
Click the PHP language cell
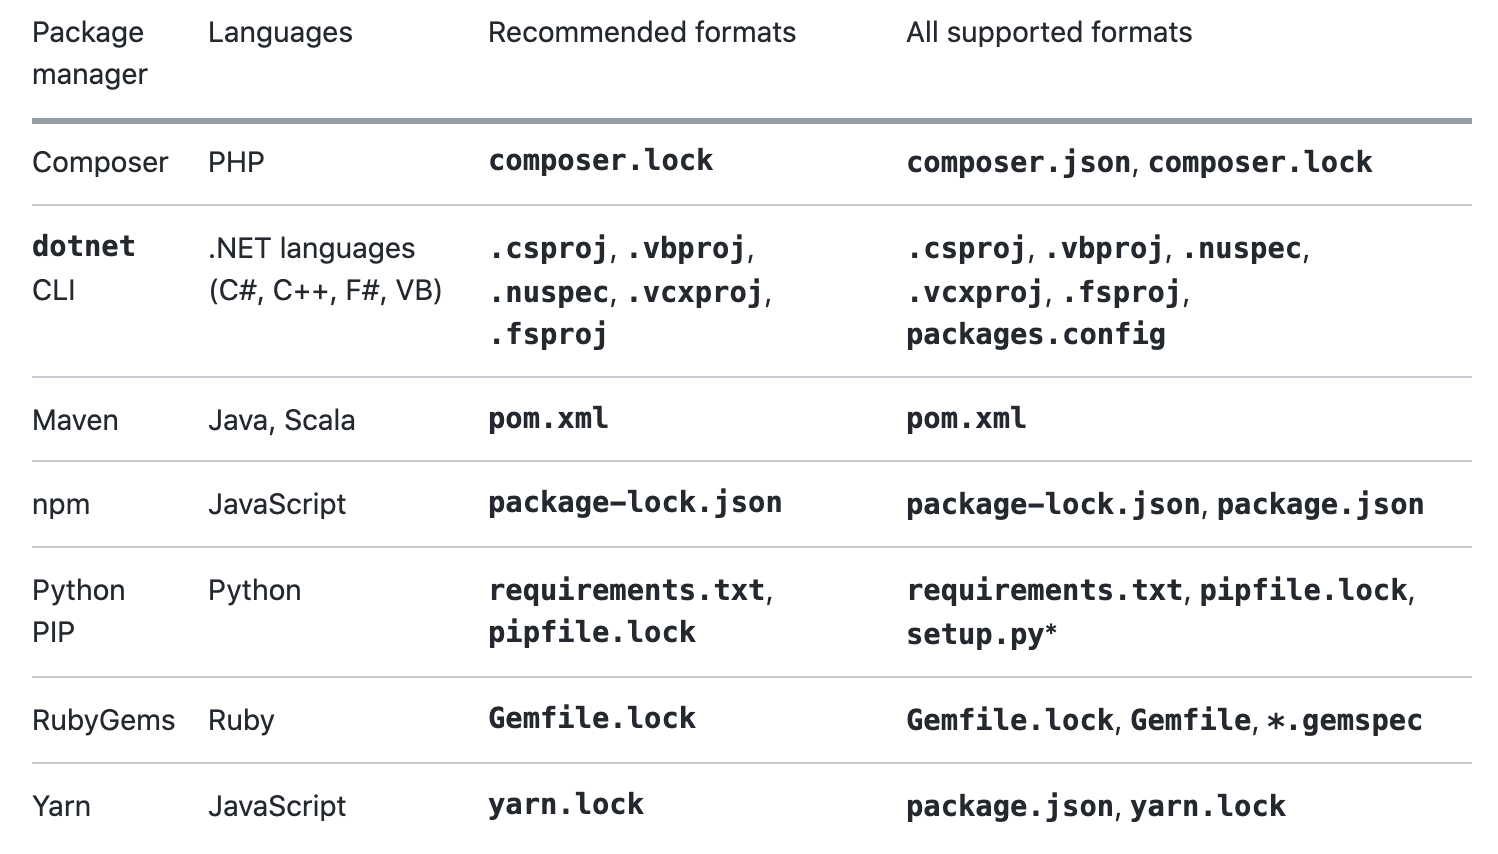click(236, 163)
